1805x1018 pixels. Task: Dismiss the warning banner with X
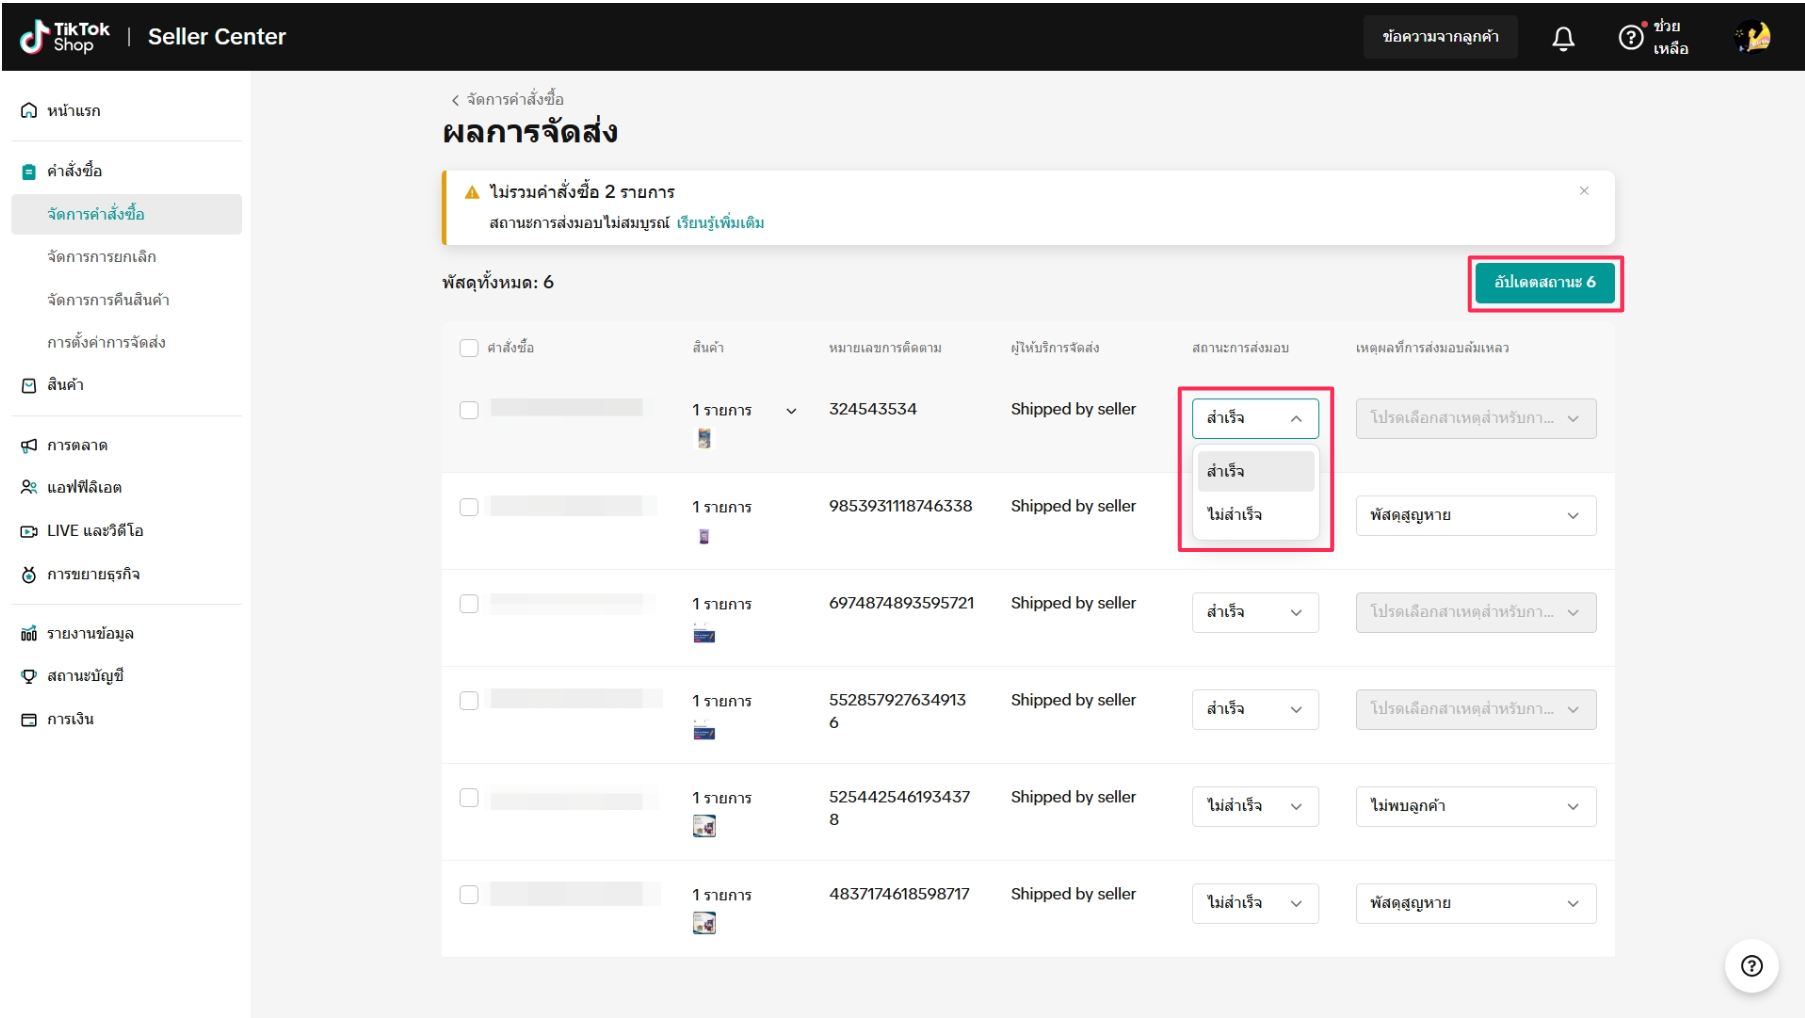coord(1583,191)
